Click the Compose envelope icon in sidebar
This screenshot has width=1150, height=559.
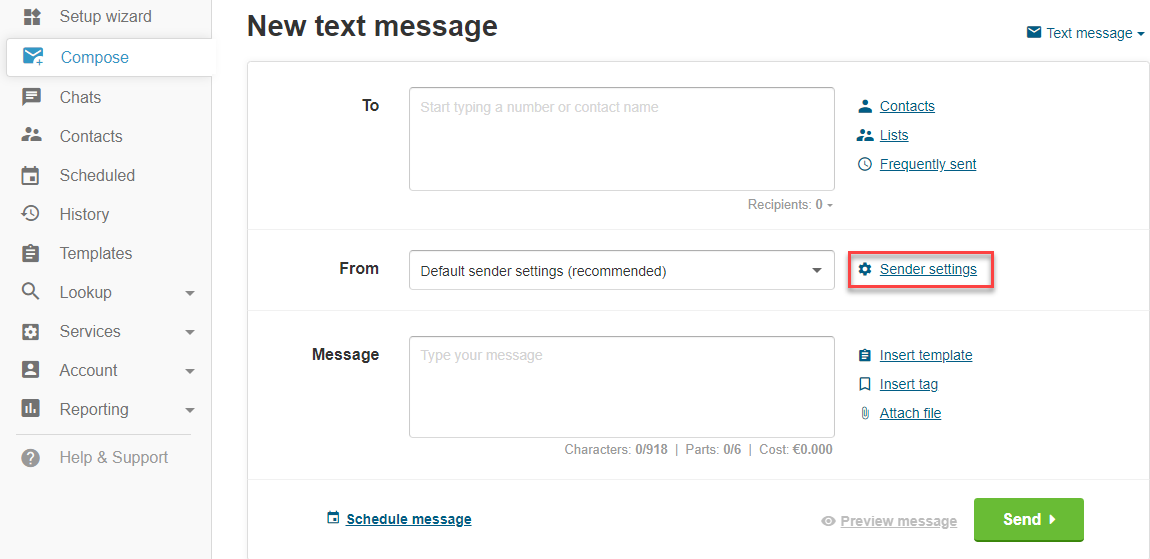click(x=33, y=57)
